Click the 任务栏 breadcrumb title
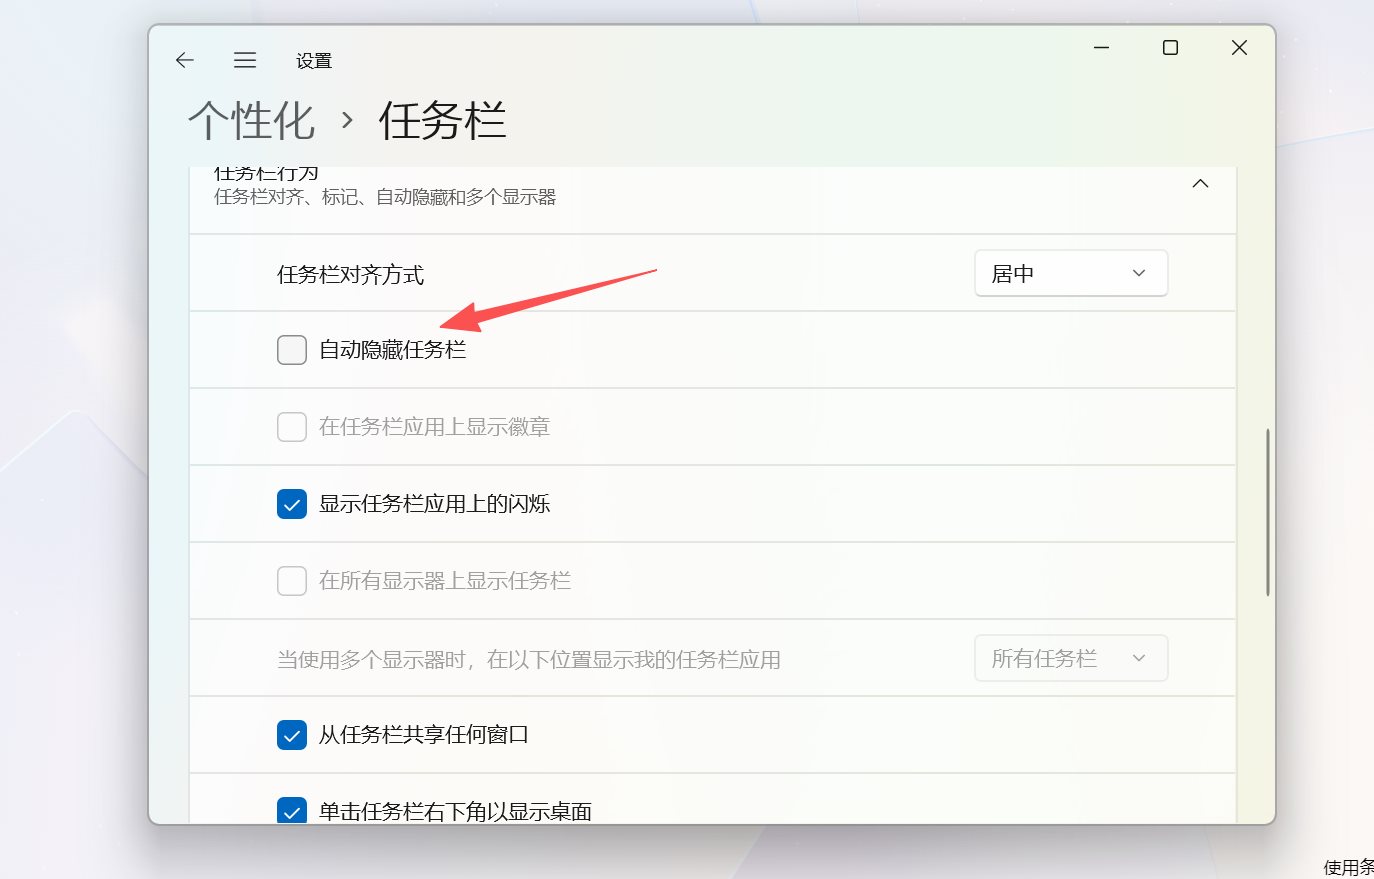This screenshot has height=879, width=1374. click(x=442, y=121)
